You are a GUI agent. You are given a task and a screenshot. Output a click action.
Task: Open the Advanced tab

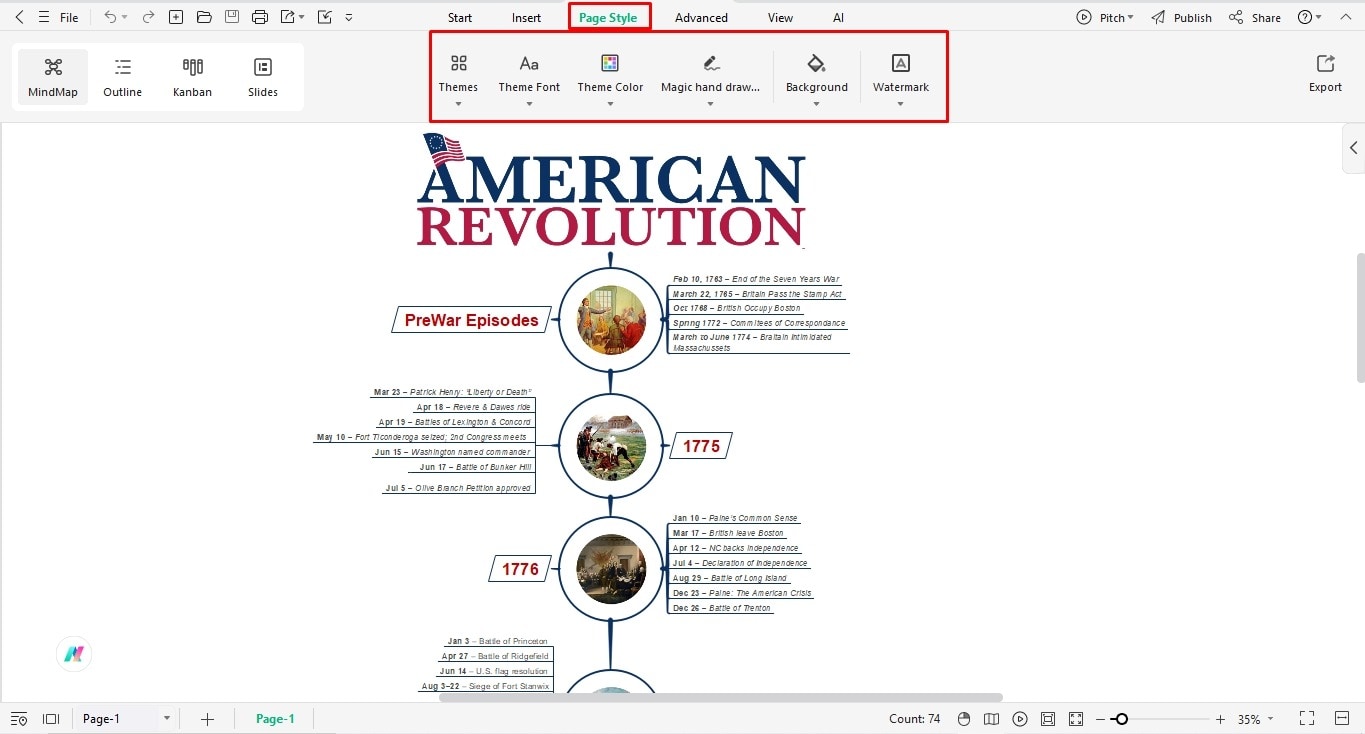[701, 18]
